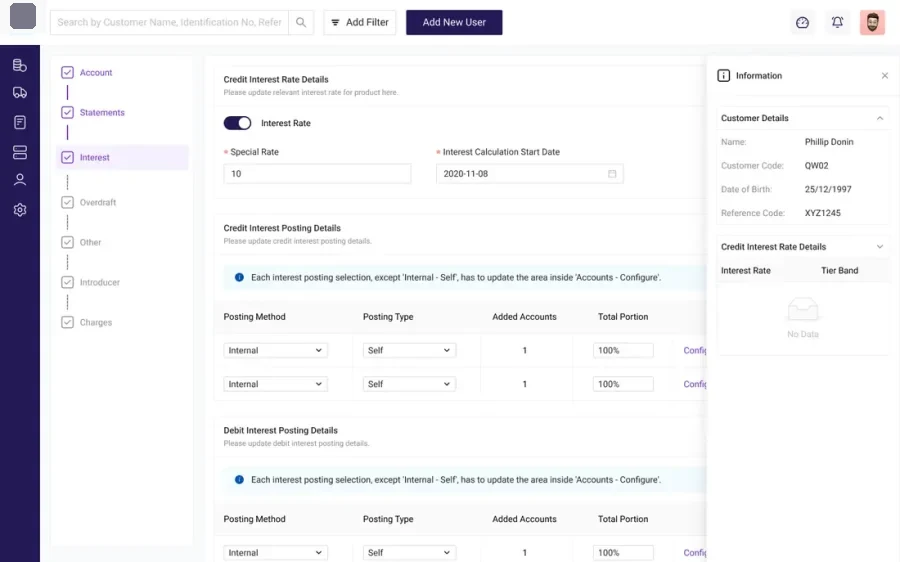Toggle the Introducer step checkbox
Viewport: 900px width, 562px height.
click(x=67, y=282)
